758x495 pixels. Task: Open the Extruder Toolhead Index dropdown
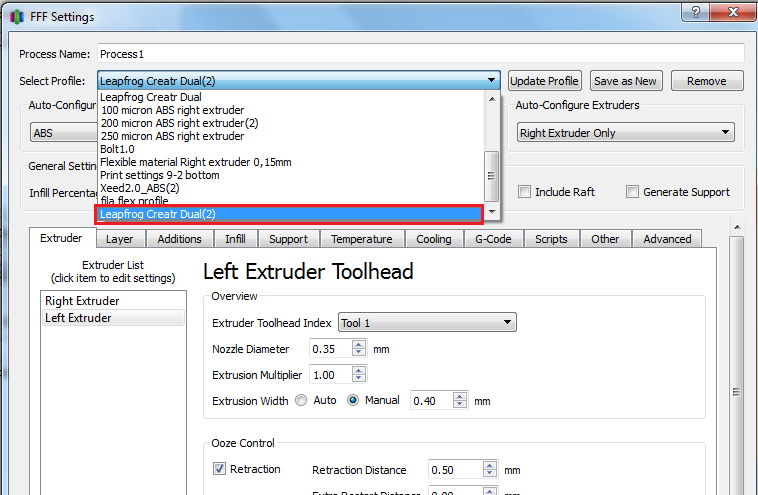(x=427, y=322)
